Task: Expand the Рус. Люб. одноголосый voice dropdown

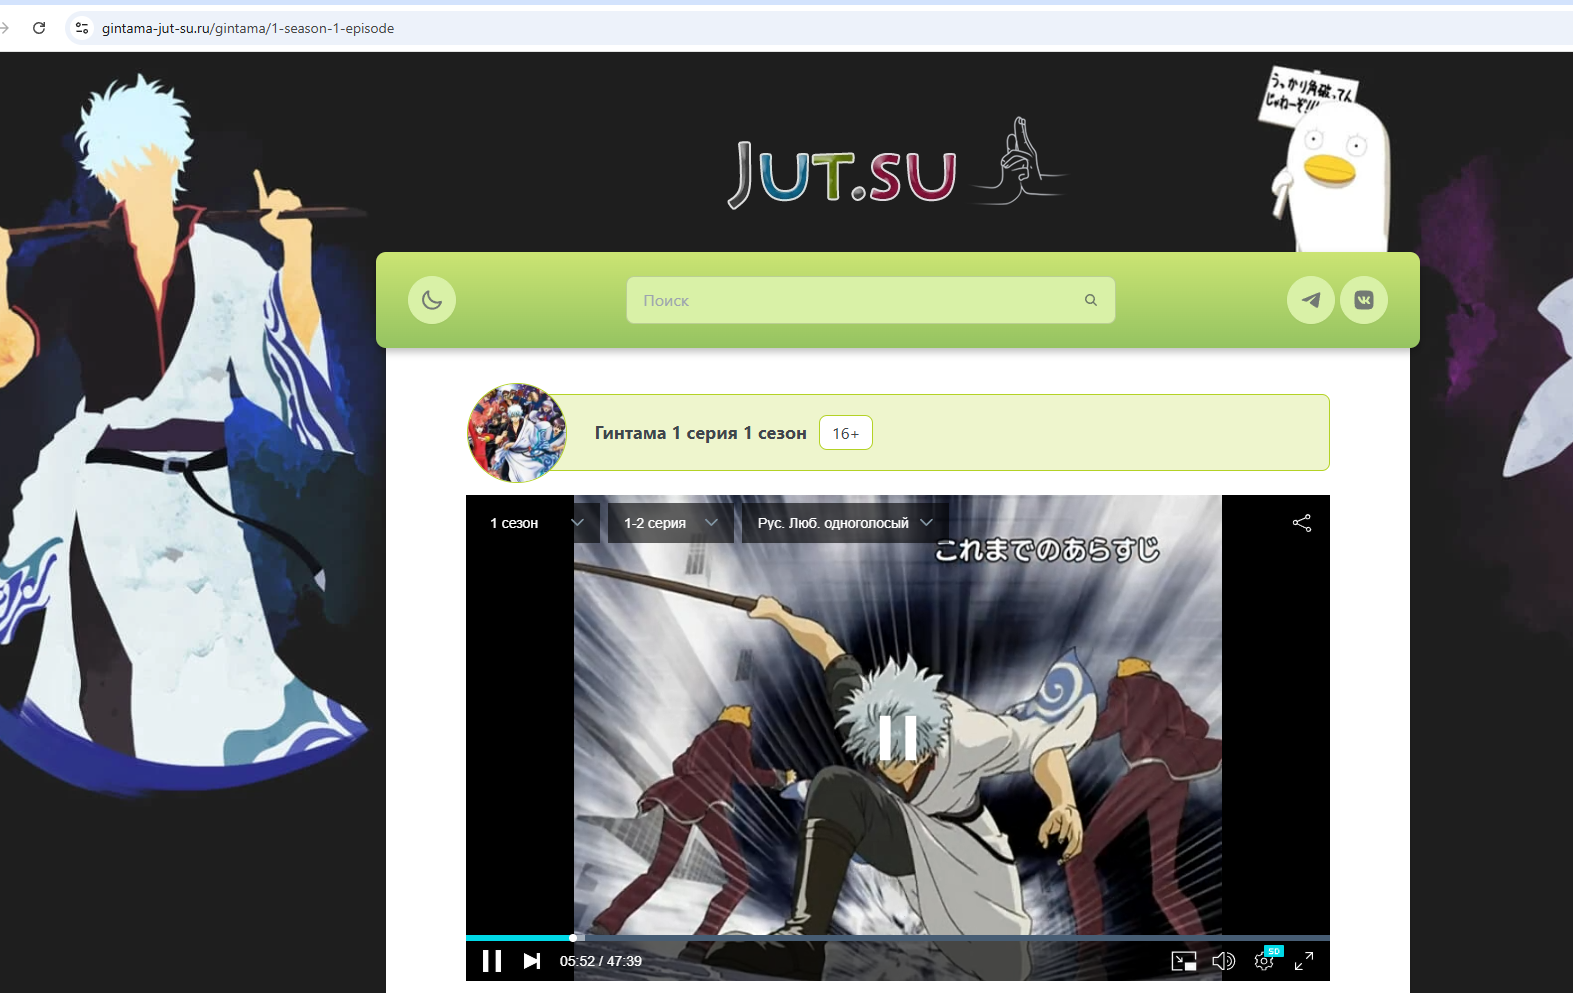Action: tap(845, 523)
